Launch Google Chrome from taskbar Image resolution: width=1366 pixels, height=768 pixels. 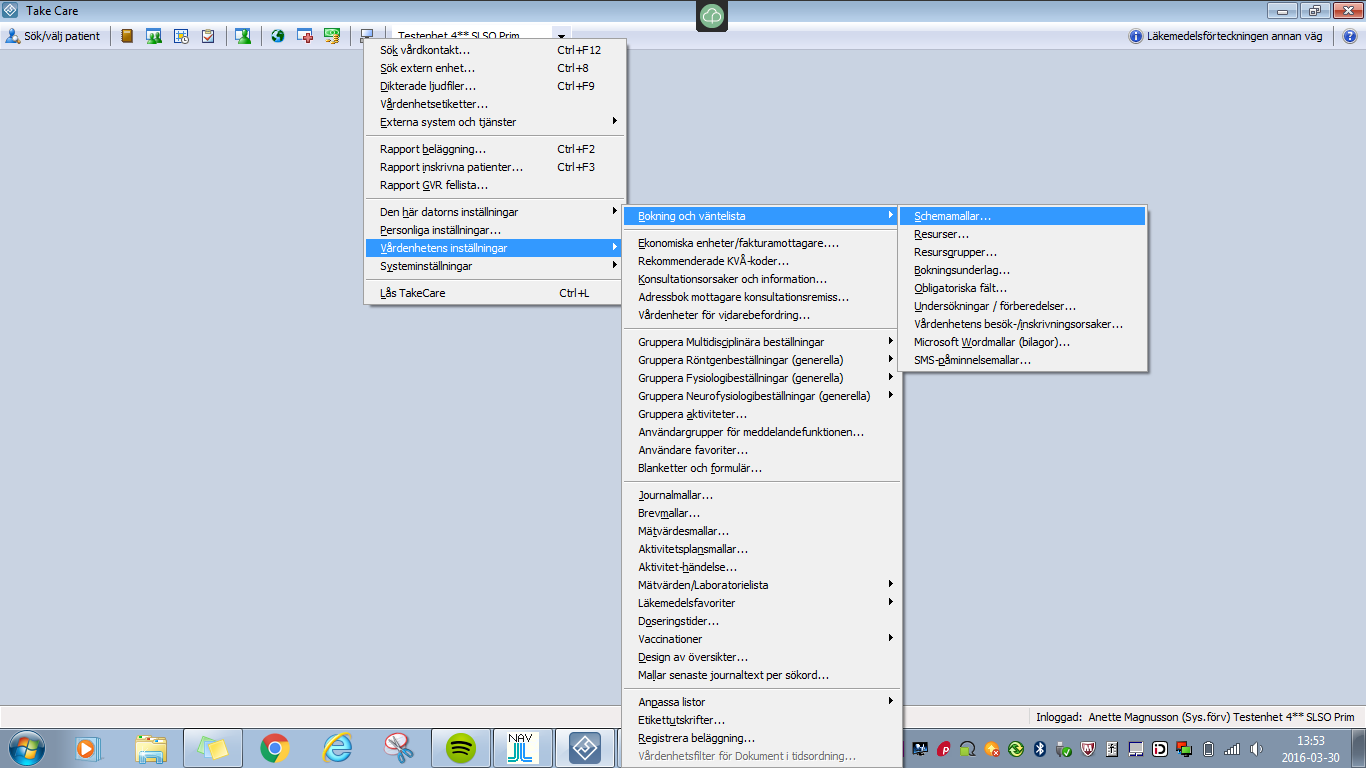point(275,748)
